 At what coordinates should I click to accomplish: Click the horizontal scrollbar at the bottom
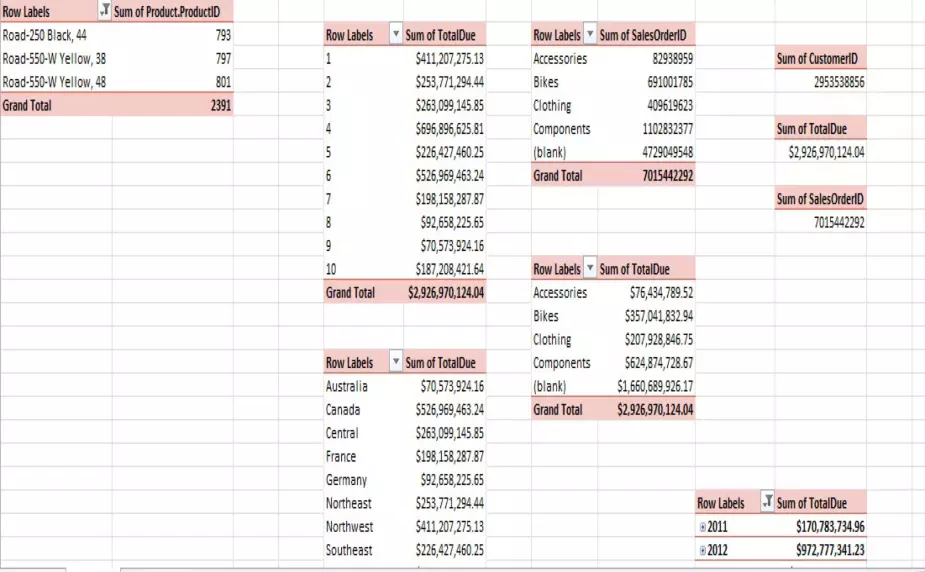(x=500, y=568)
